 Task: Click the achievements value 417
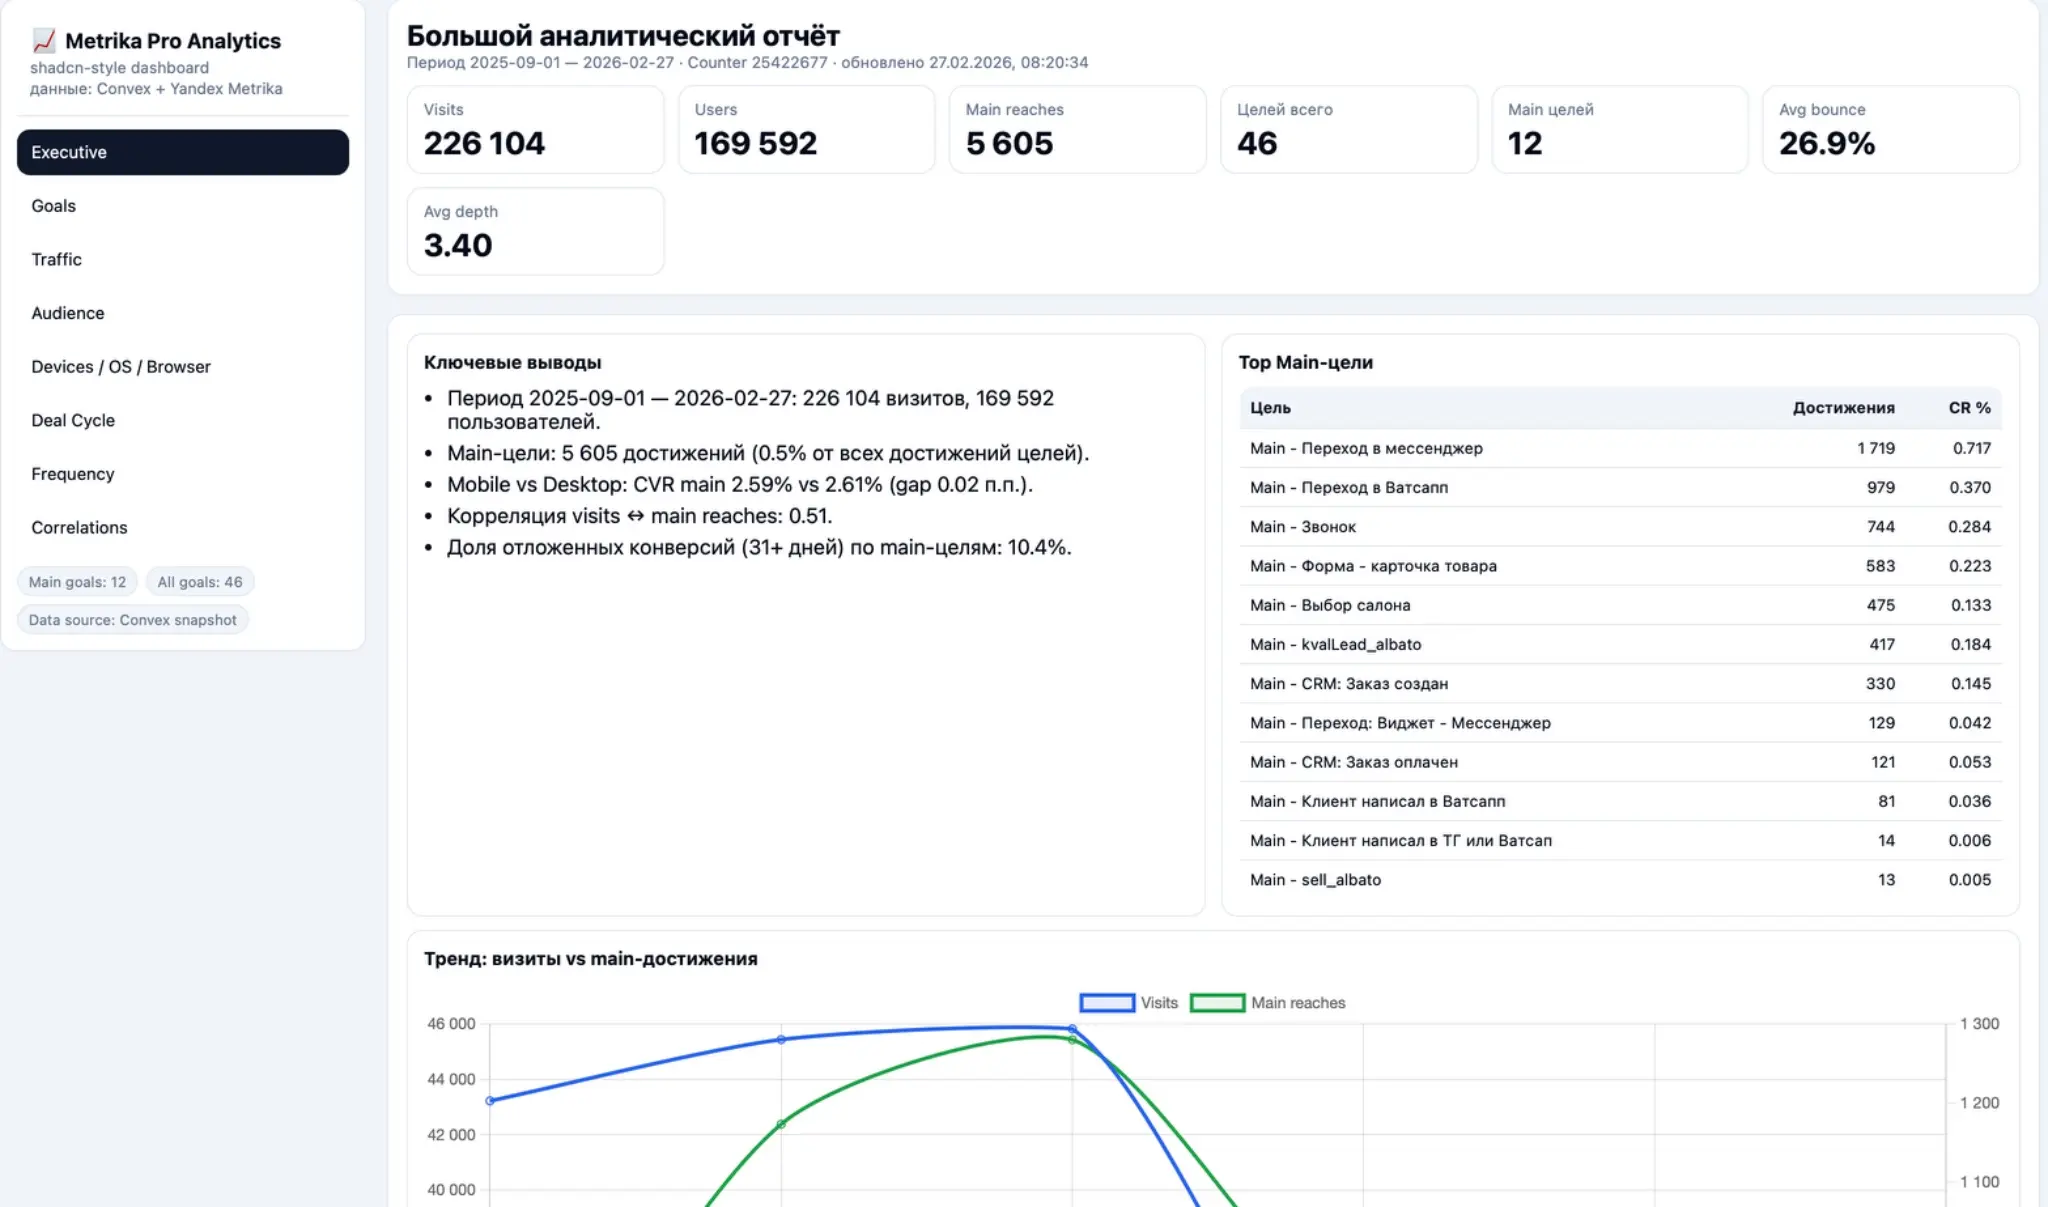pyautogui.click(x=1882, y=644)
